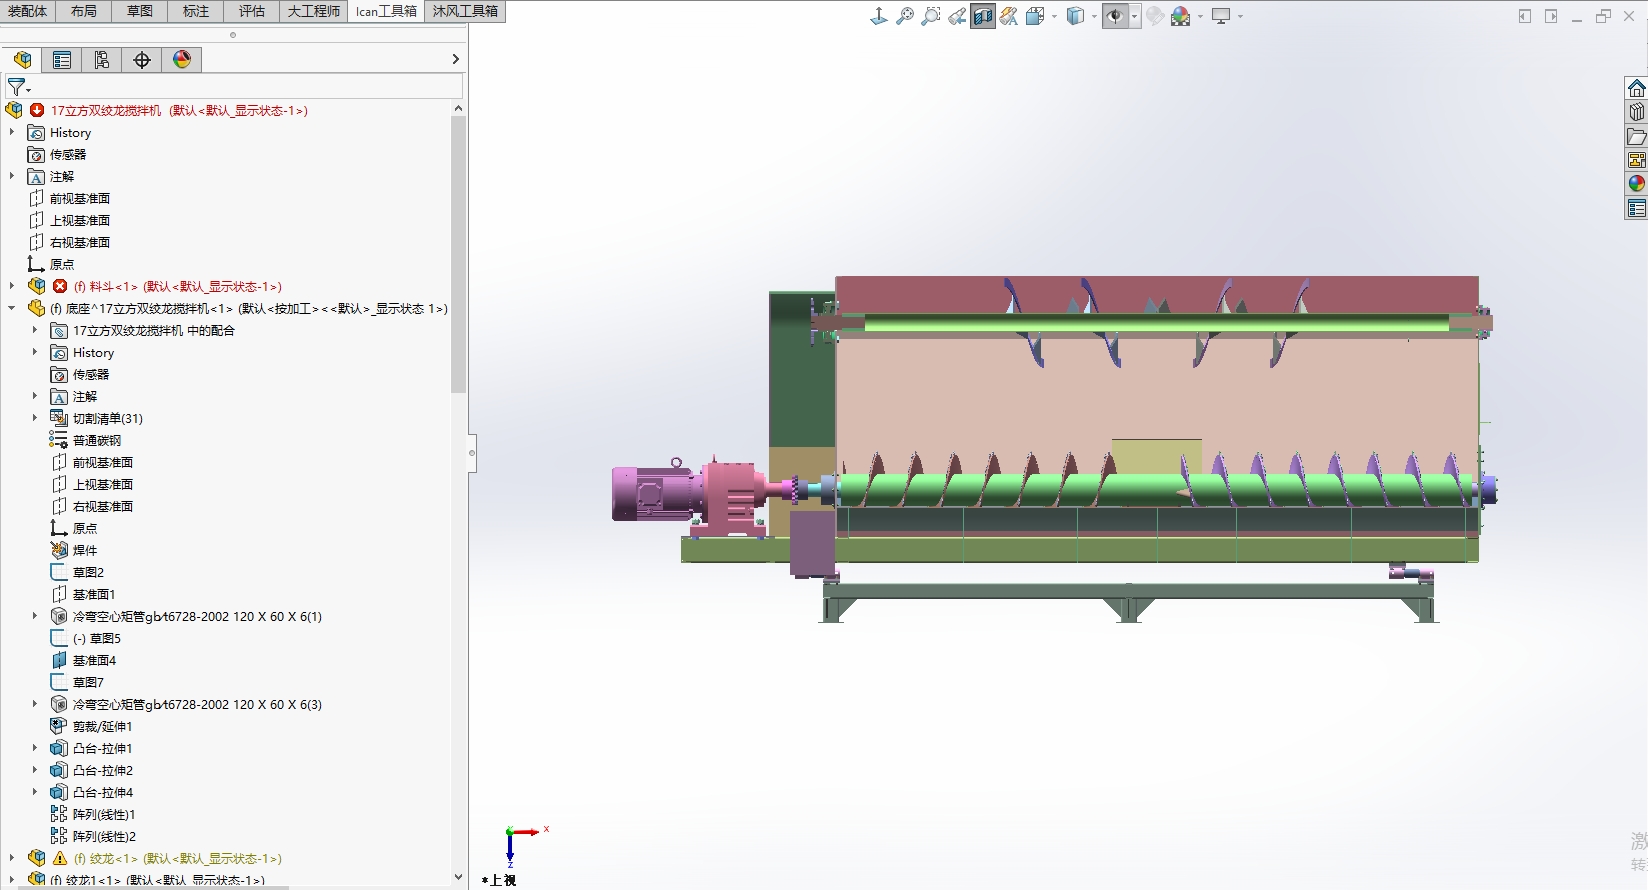Click the Dynamic Annotation Views icon
Screen dimensions: 1648x890
tap(1009, 16)
